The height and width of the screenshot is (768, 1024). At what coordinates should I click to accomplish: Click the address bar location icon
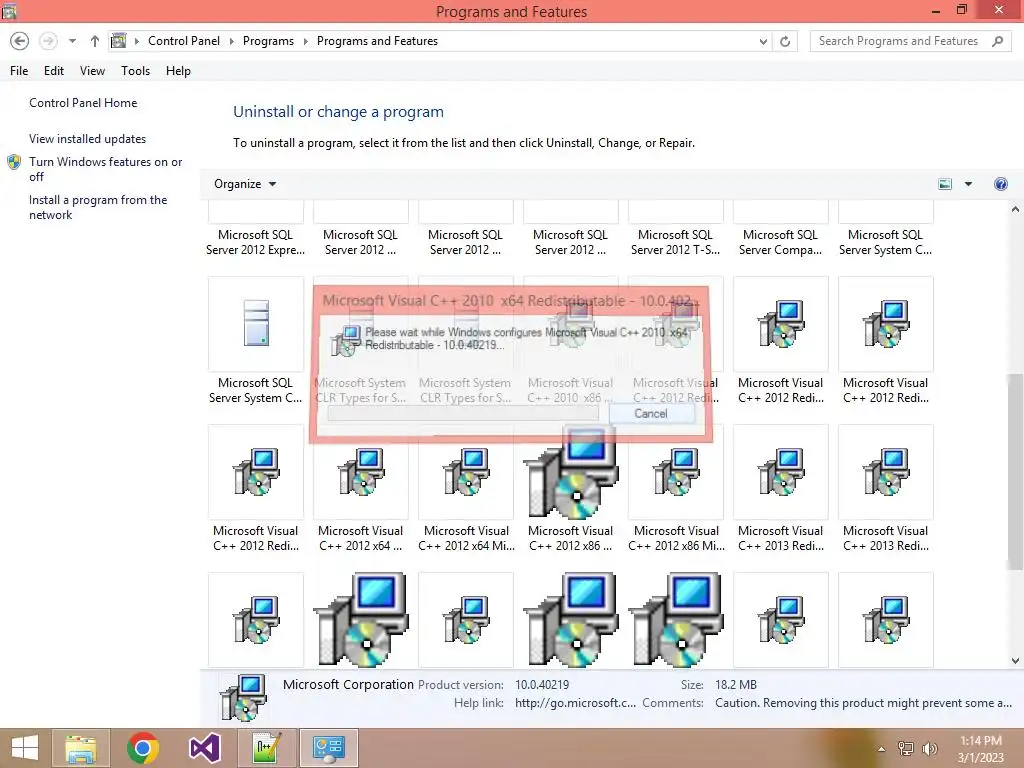pyautogui.click(x=119, y=41)
